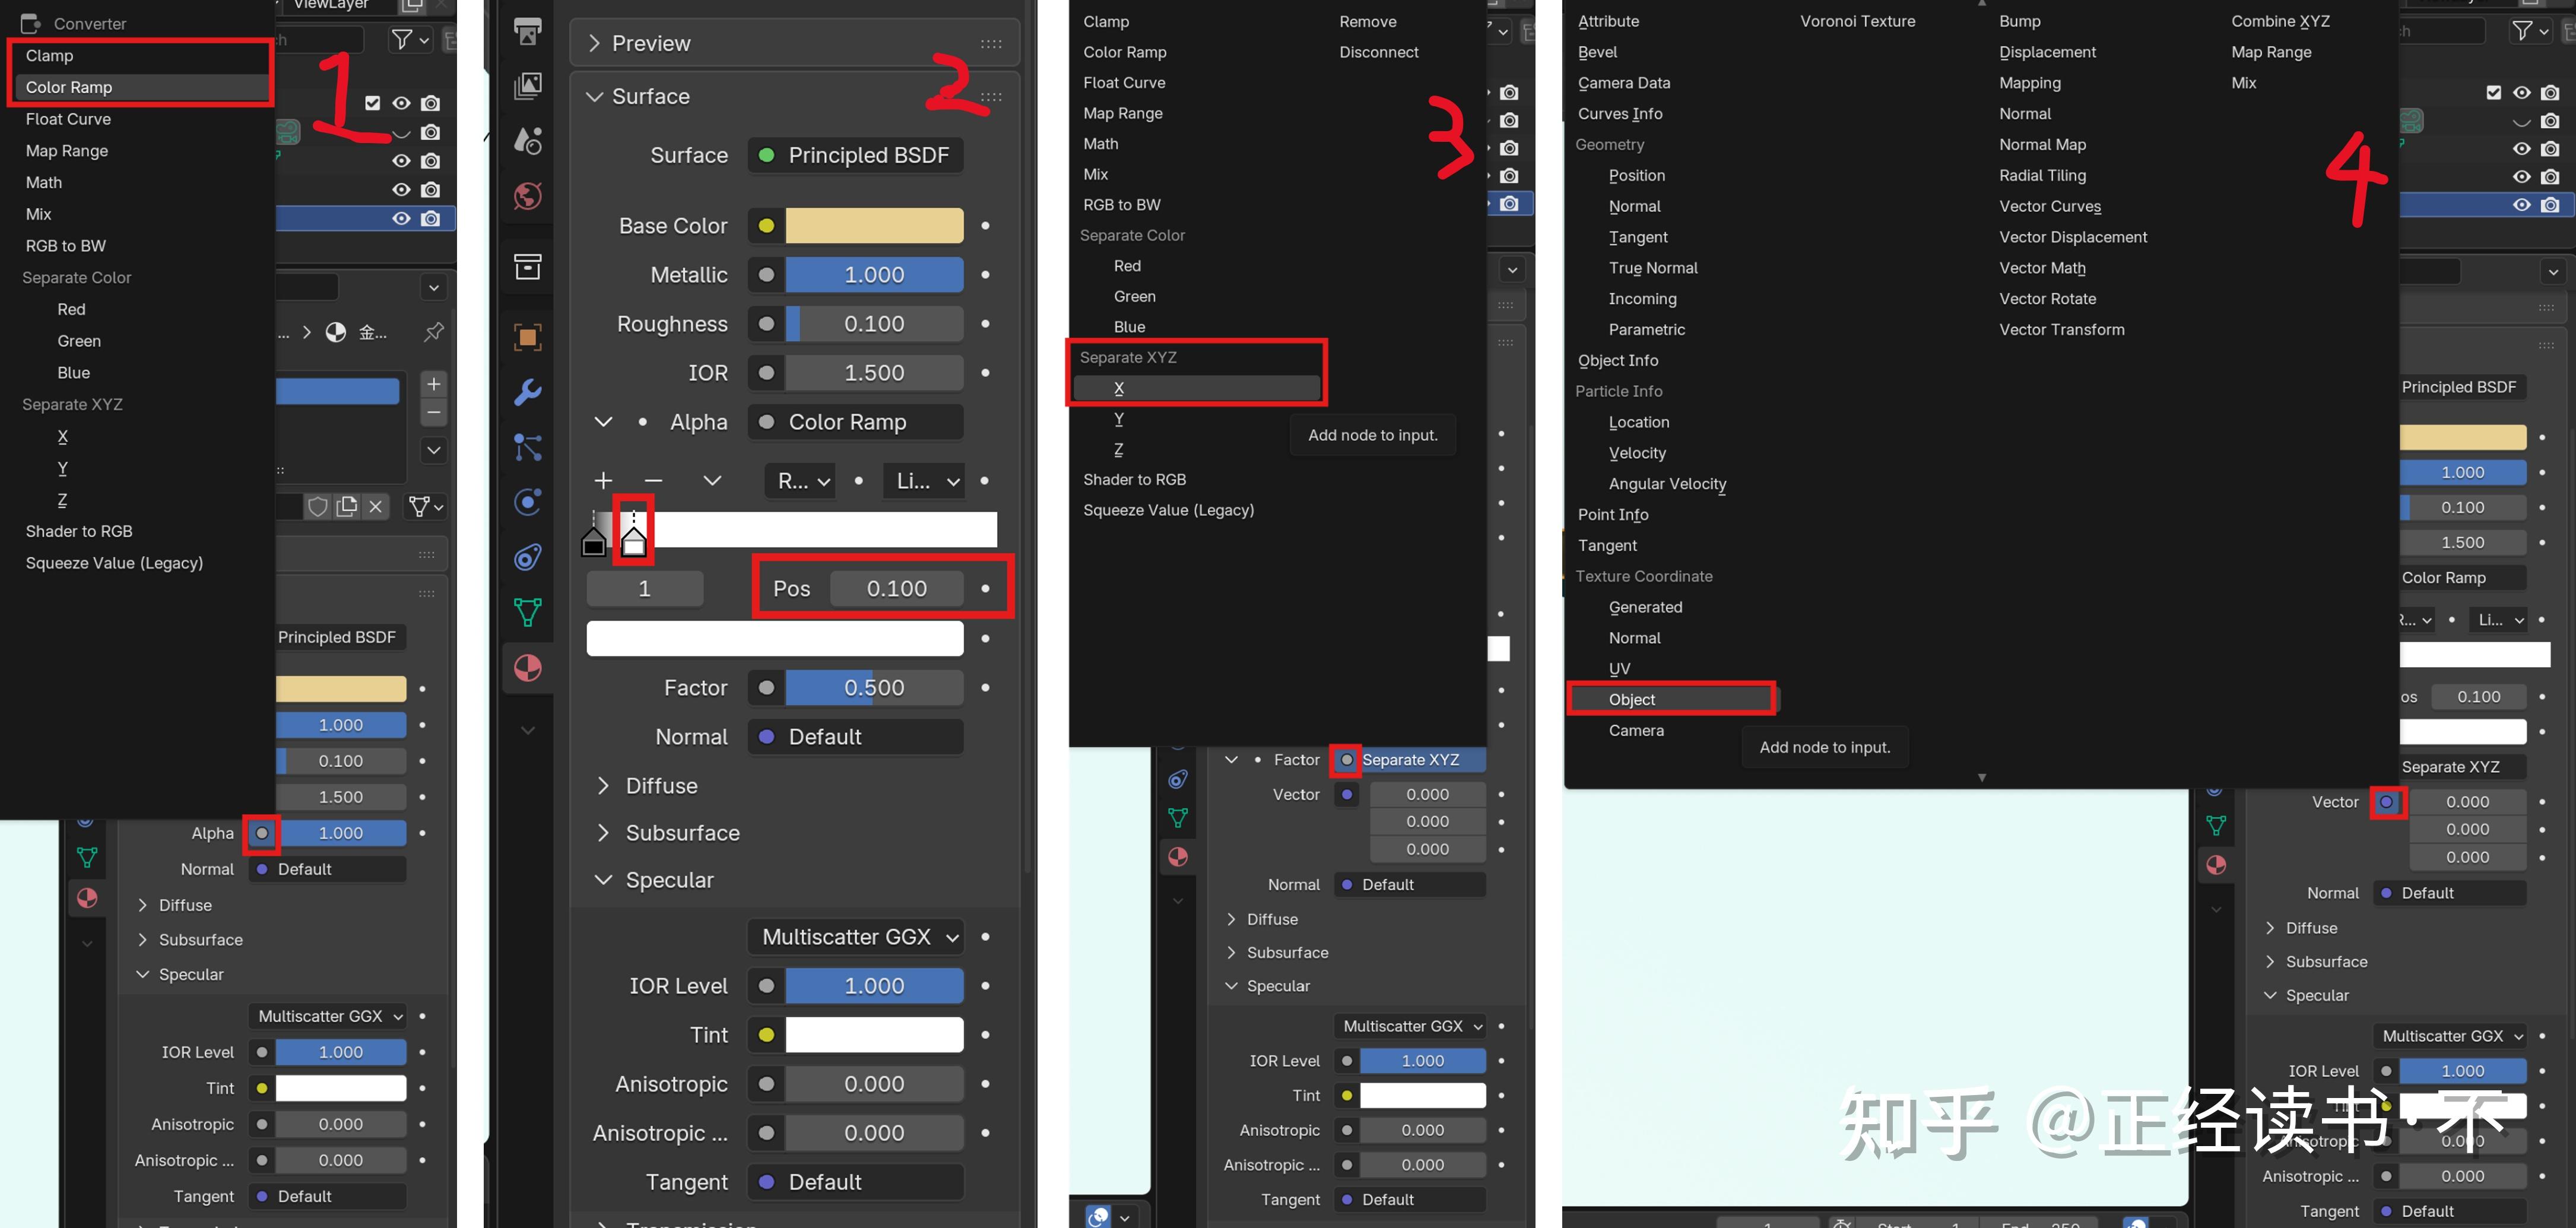Viewport: 2576px width, 1228px height.
Task: Toggle the metallic material sphere icon in the breadcrumb
Action: (336, 332)
